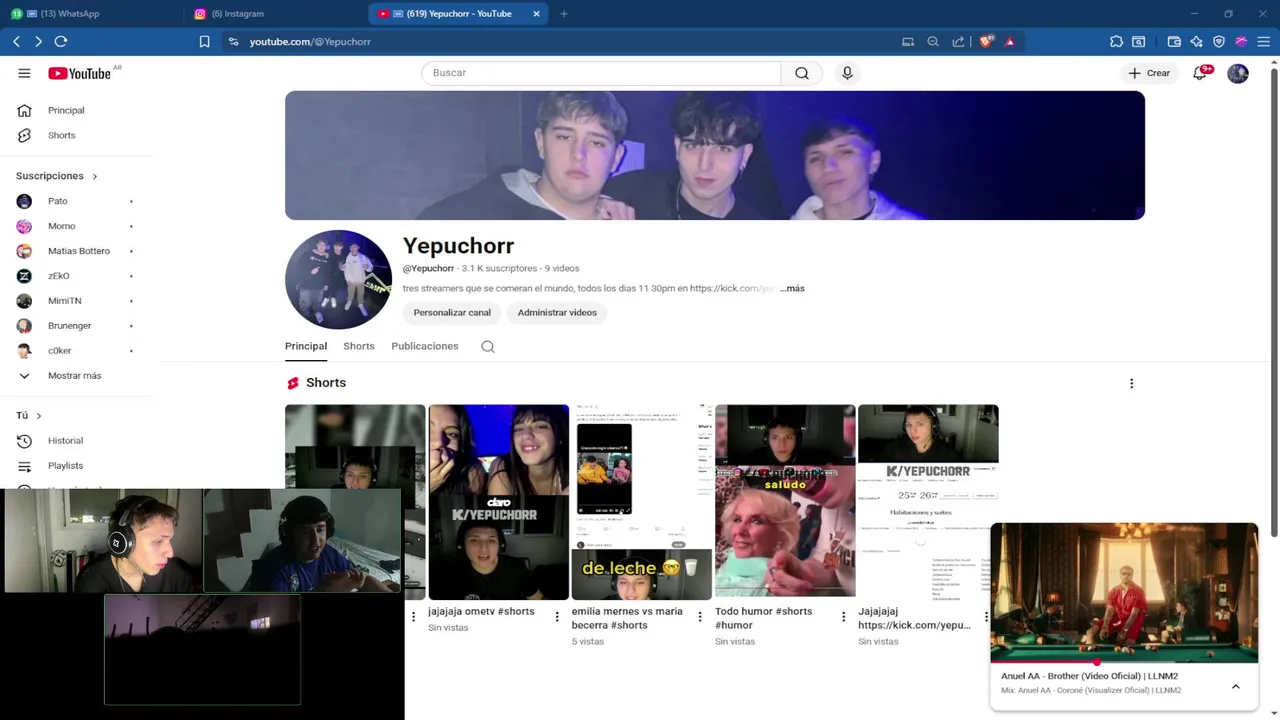1280x720 pixels.
Task: Click the share page icon
Action: [958, 41]
